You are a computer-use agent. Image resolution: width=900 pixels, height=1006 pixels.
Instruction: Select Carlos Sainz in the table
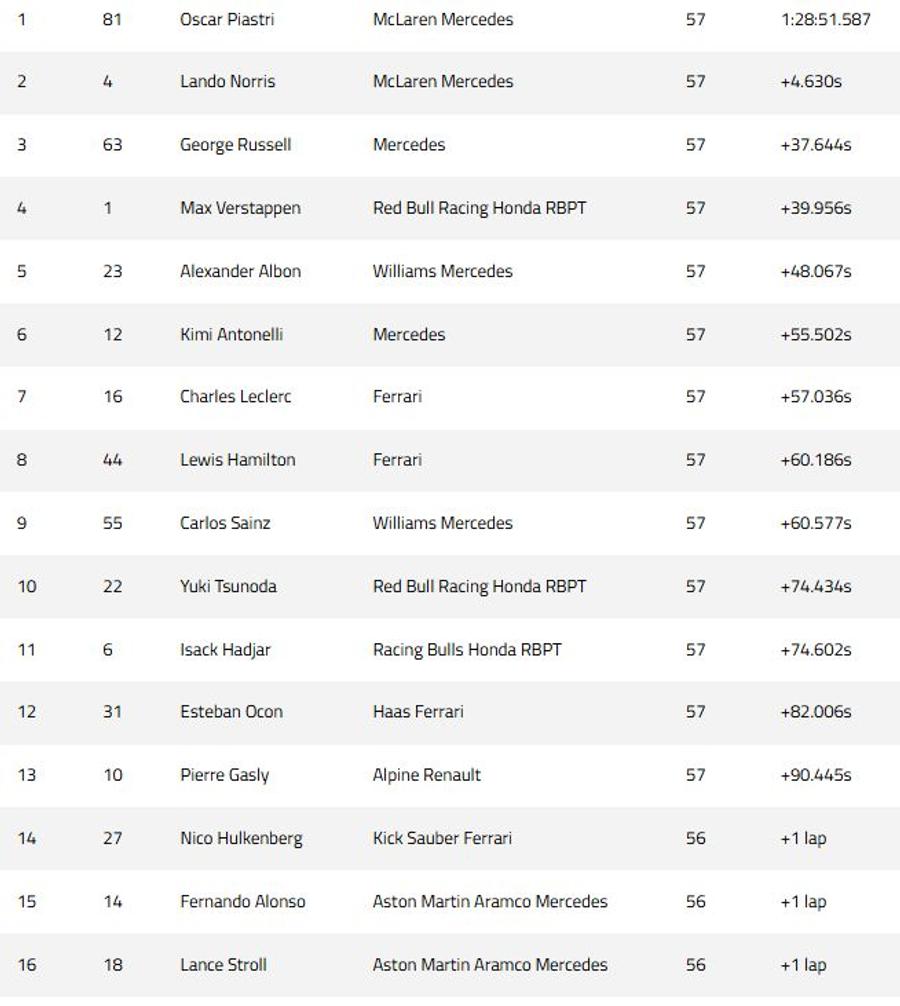[x=225, y=523]
